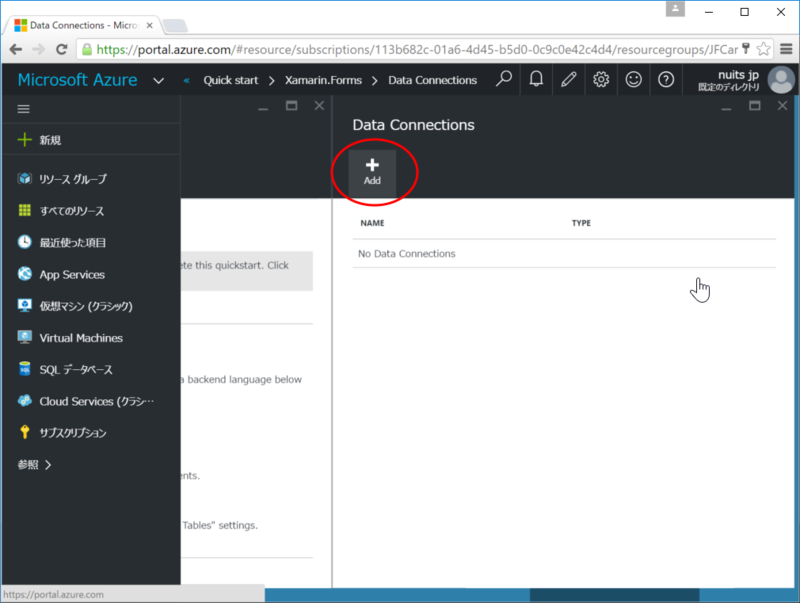Click the NAME column header
Screen dimensions: 800x603
point(372,223)
